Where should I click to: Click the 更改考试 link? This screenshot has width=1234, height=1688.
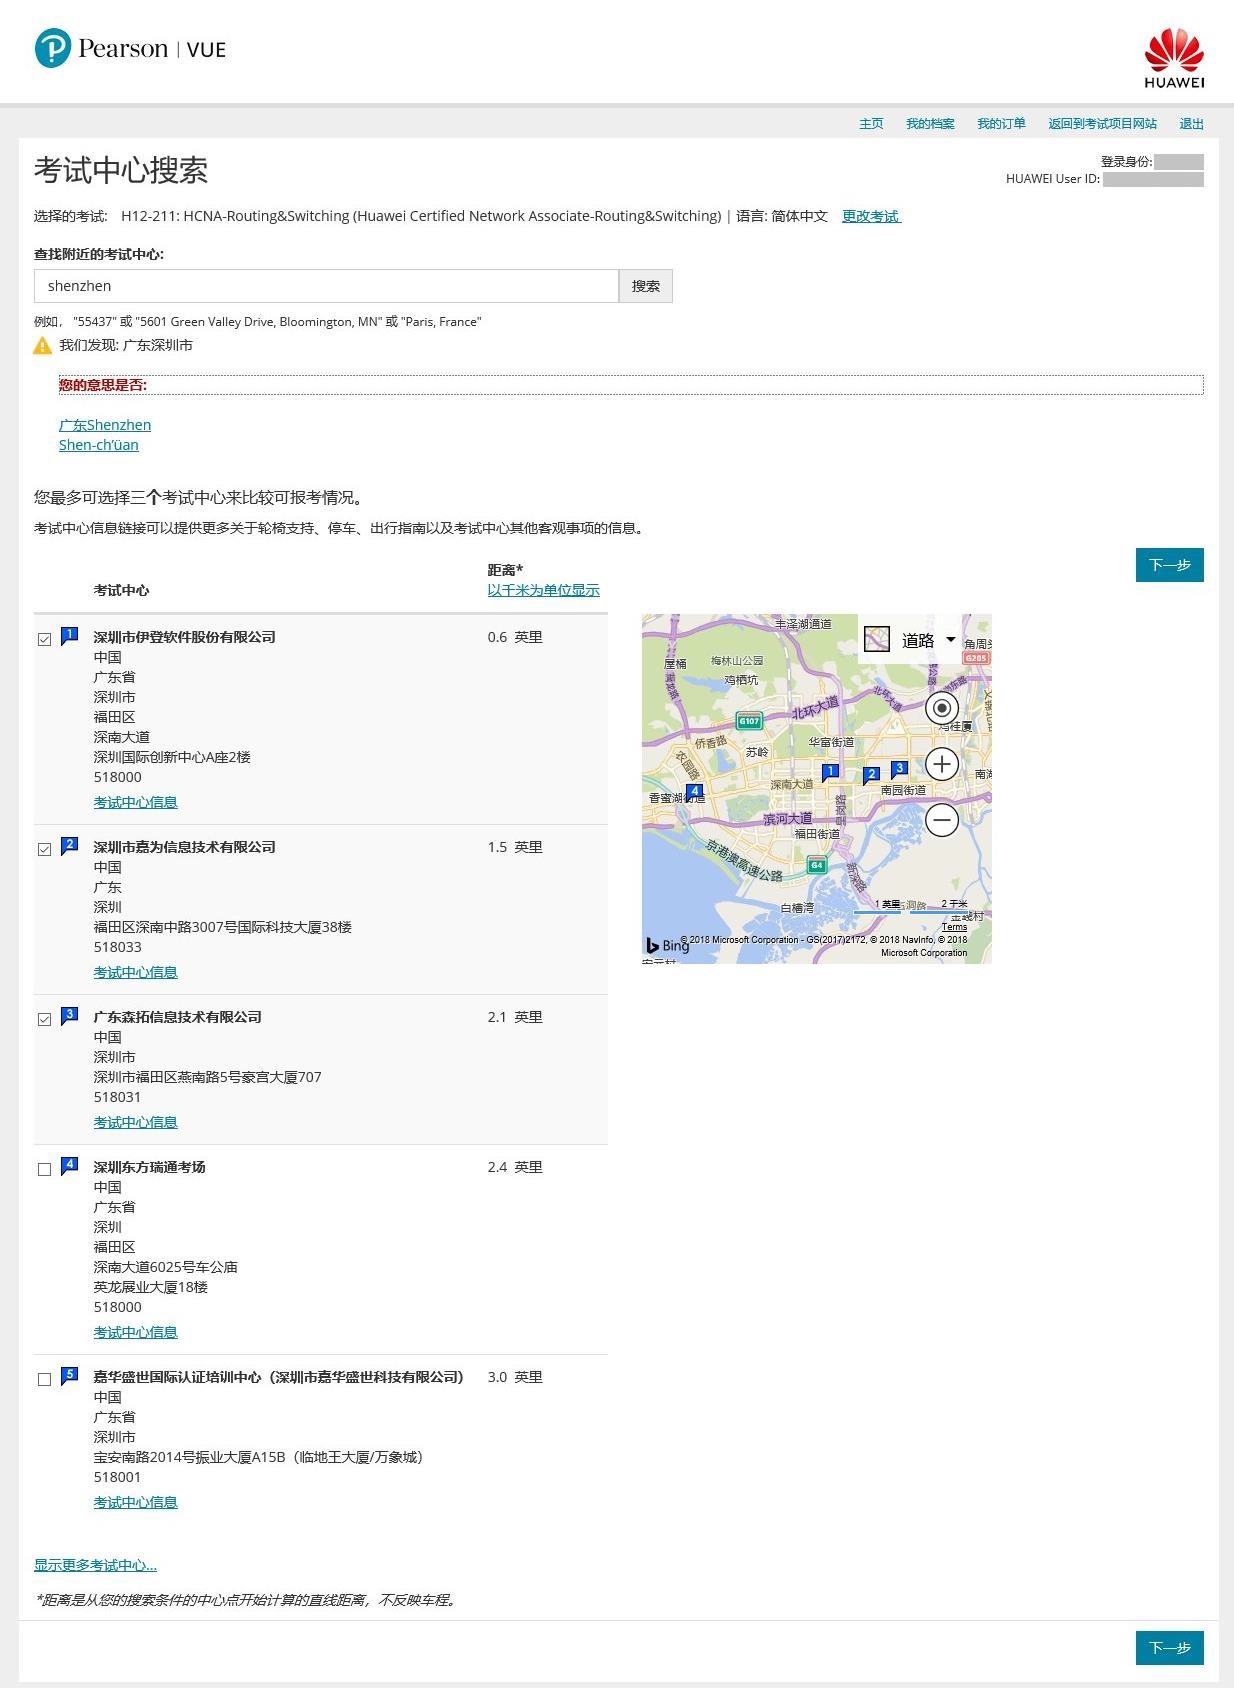pos(871,216)
